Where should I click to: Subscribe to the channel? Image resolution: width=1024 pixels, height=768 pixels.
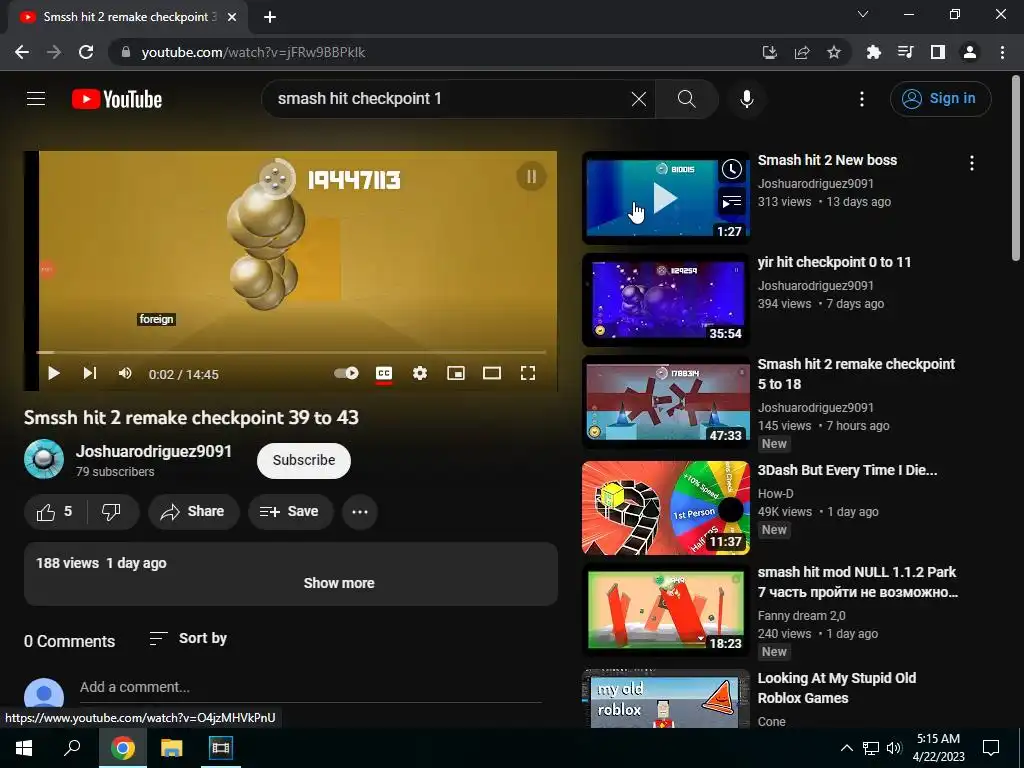tap(304, 460)
